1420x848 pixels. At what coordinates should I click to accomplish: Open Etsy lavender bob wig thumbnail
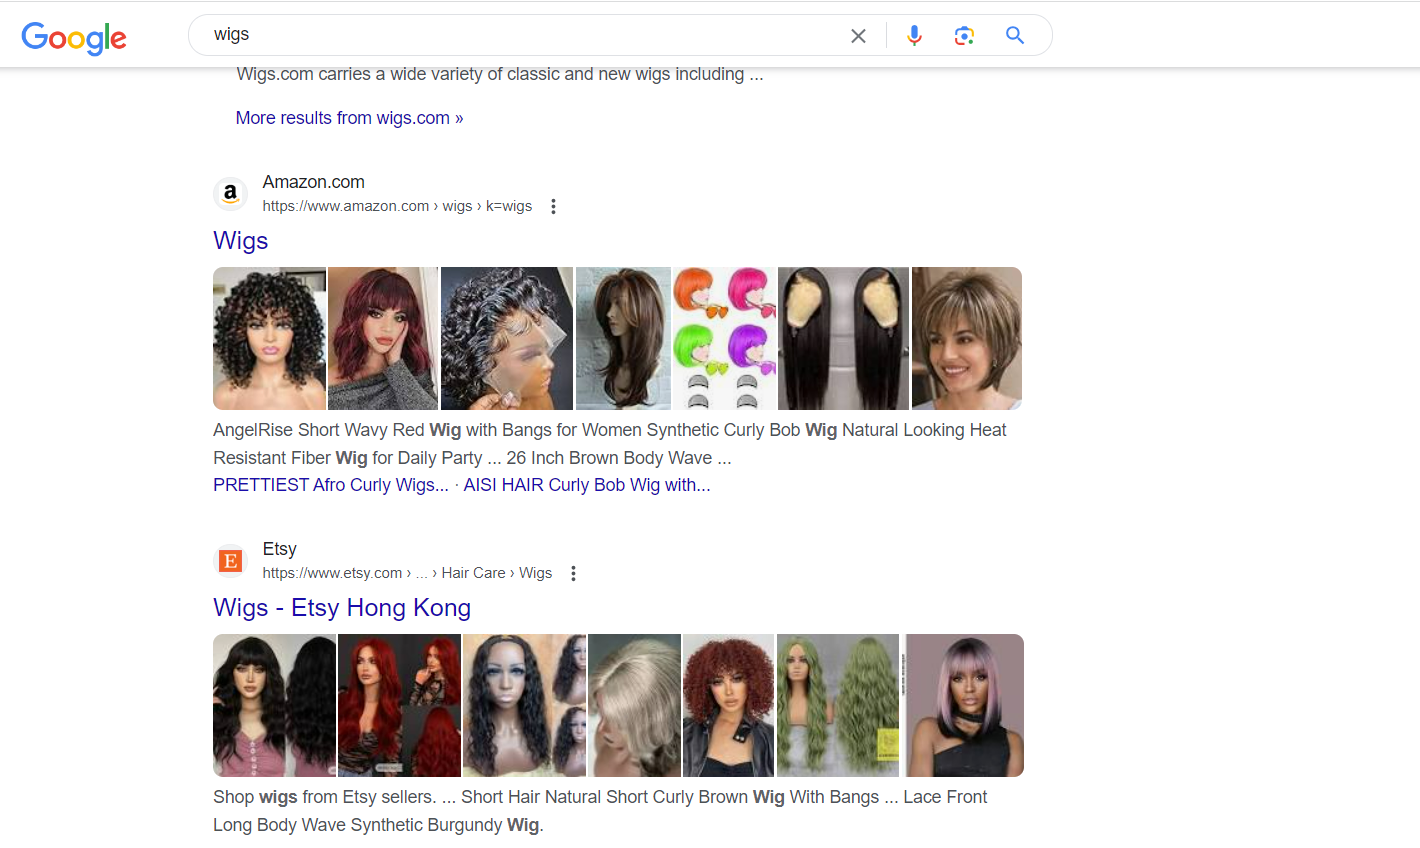[x=964, y=705]
